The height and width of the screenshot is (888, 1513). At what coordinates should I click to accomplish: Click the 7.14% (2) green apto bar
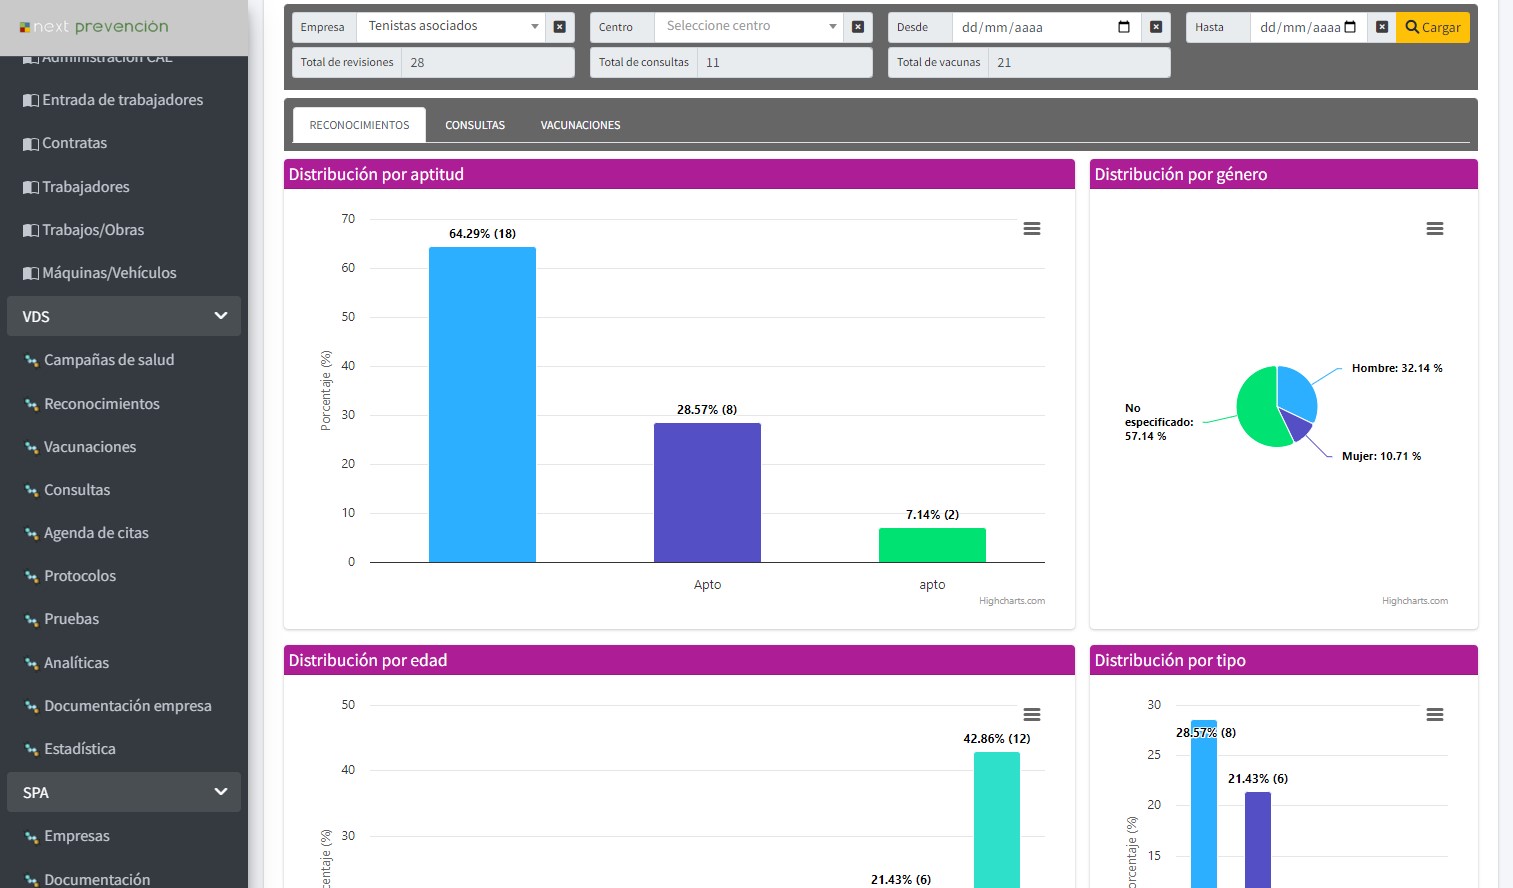(932, 545)
